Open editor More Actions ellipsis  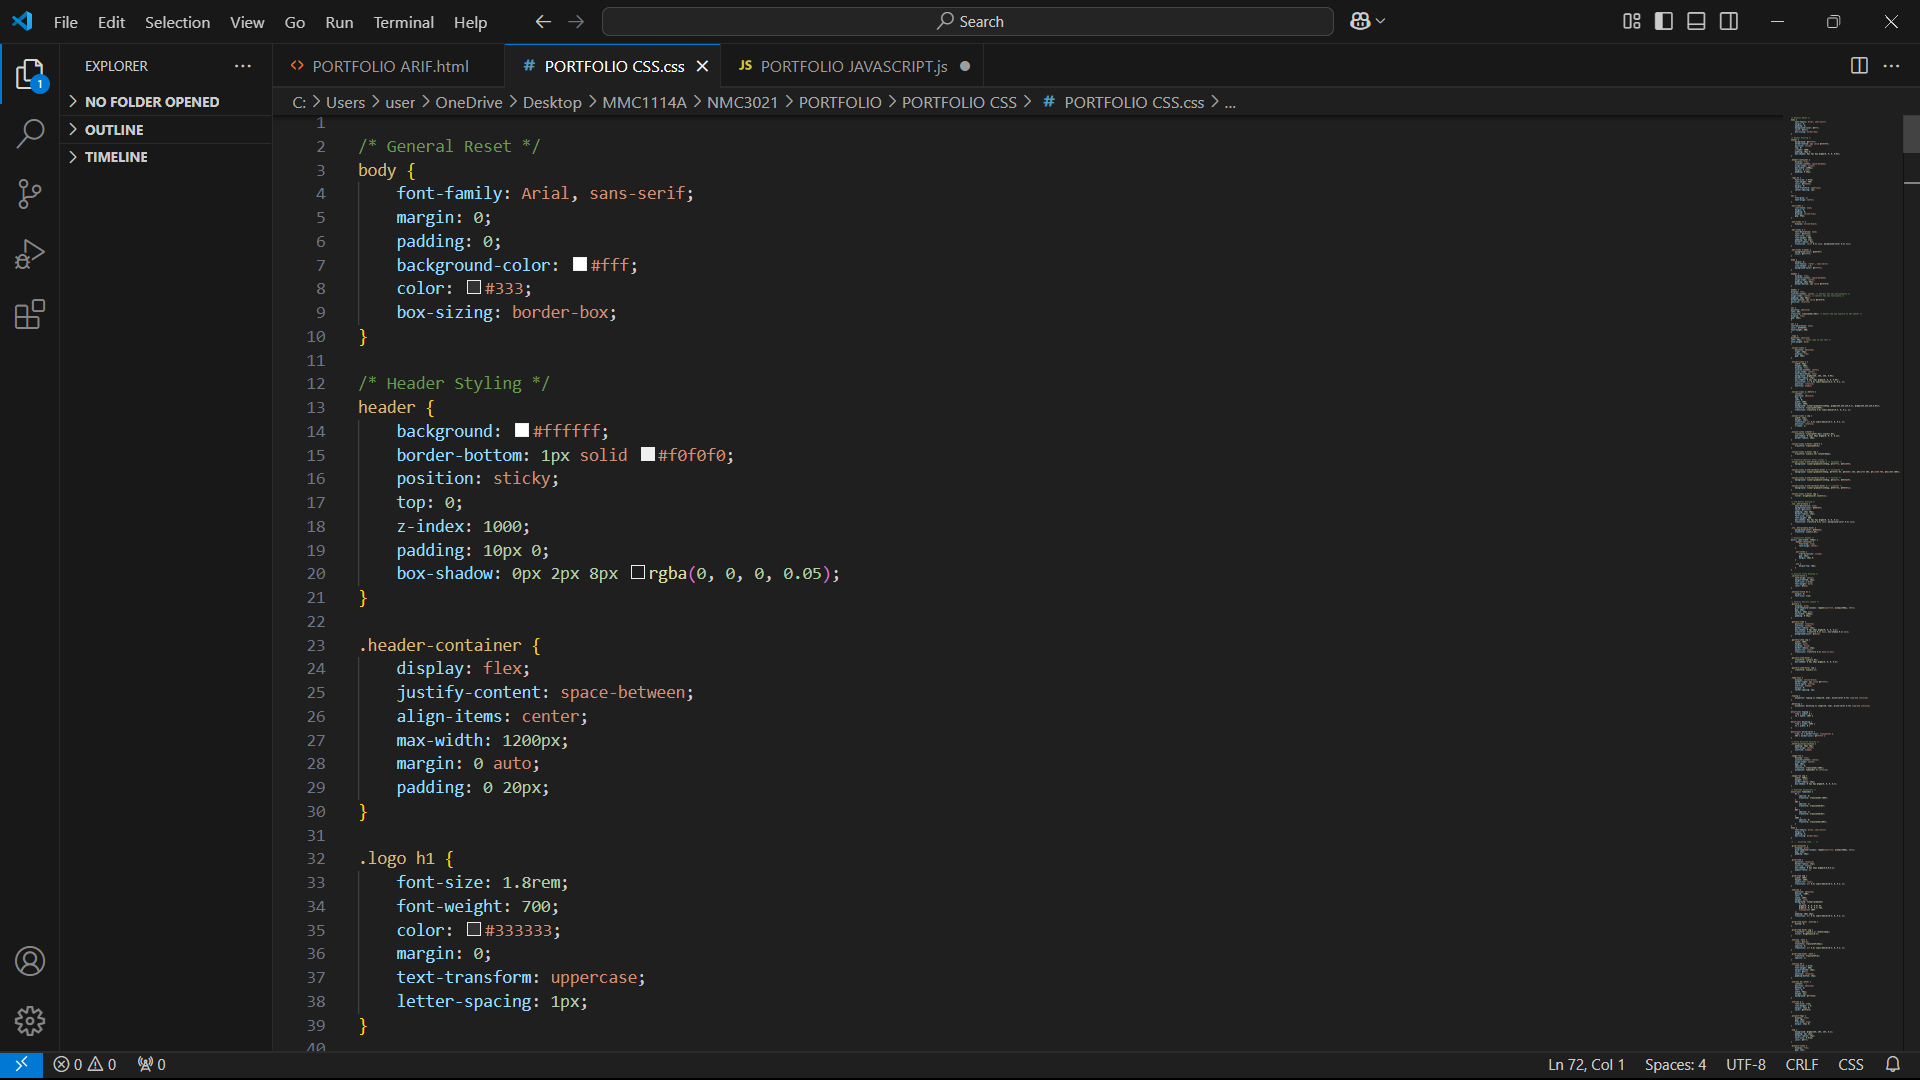pos(1891,66)
